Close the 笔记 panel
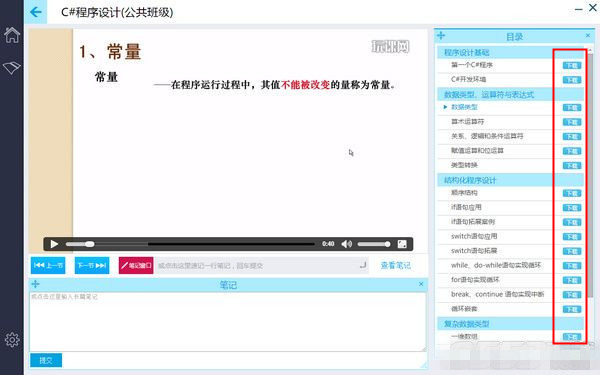 click(x=421, y=284)
